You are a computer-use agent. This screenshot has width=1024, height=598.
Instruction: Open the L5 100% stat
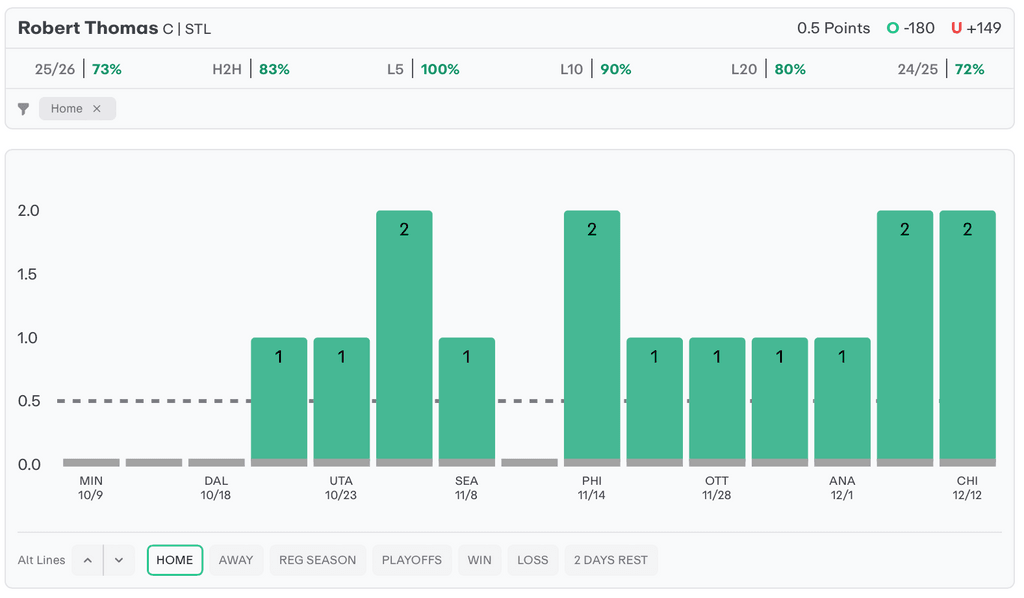(x=423, y=69)
